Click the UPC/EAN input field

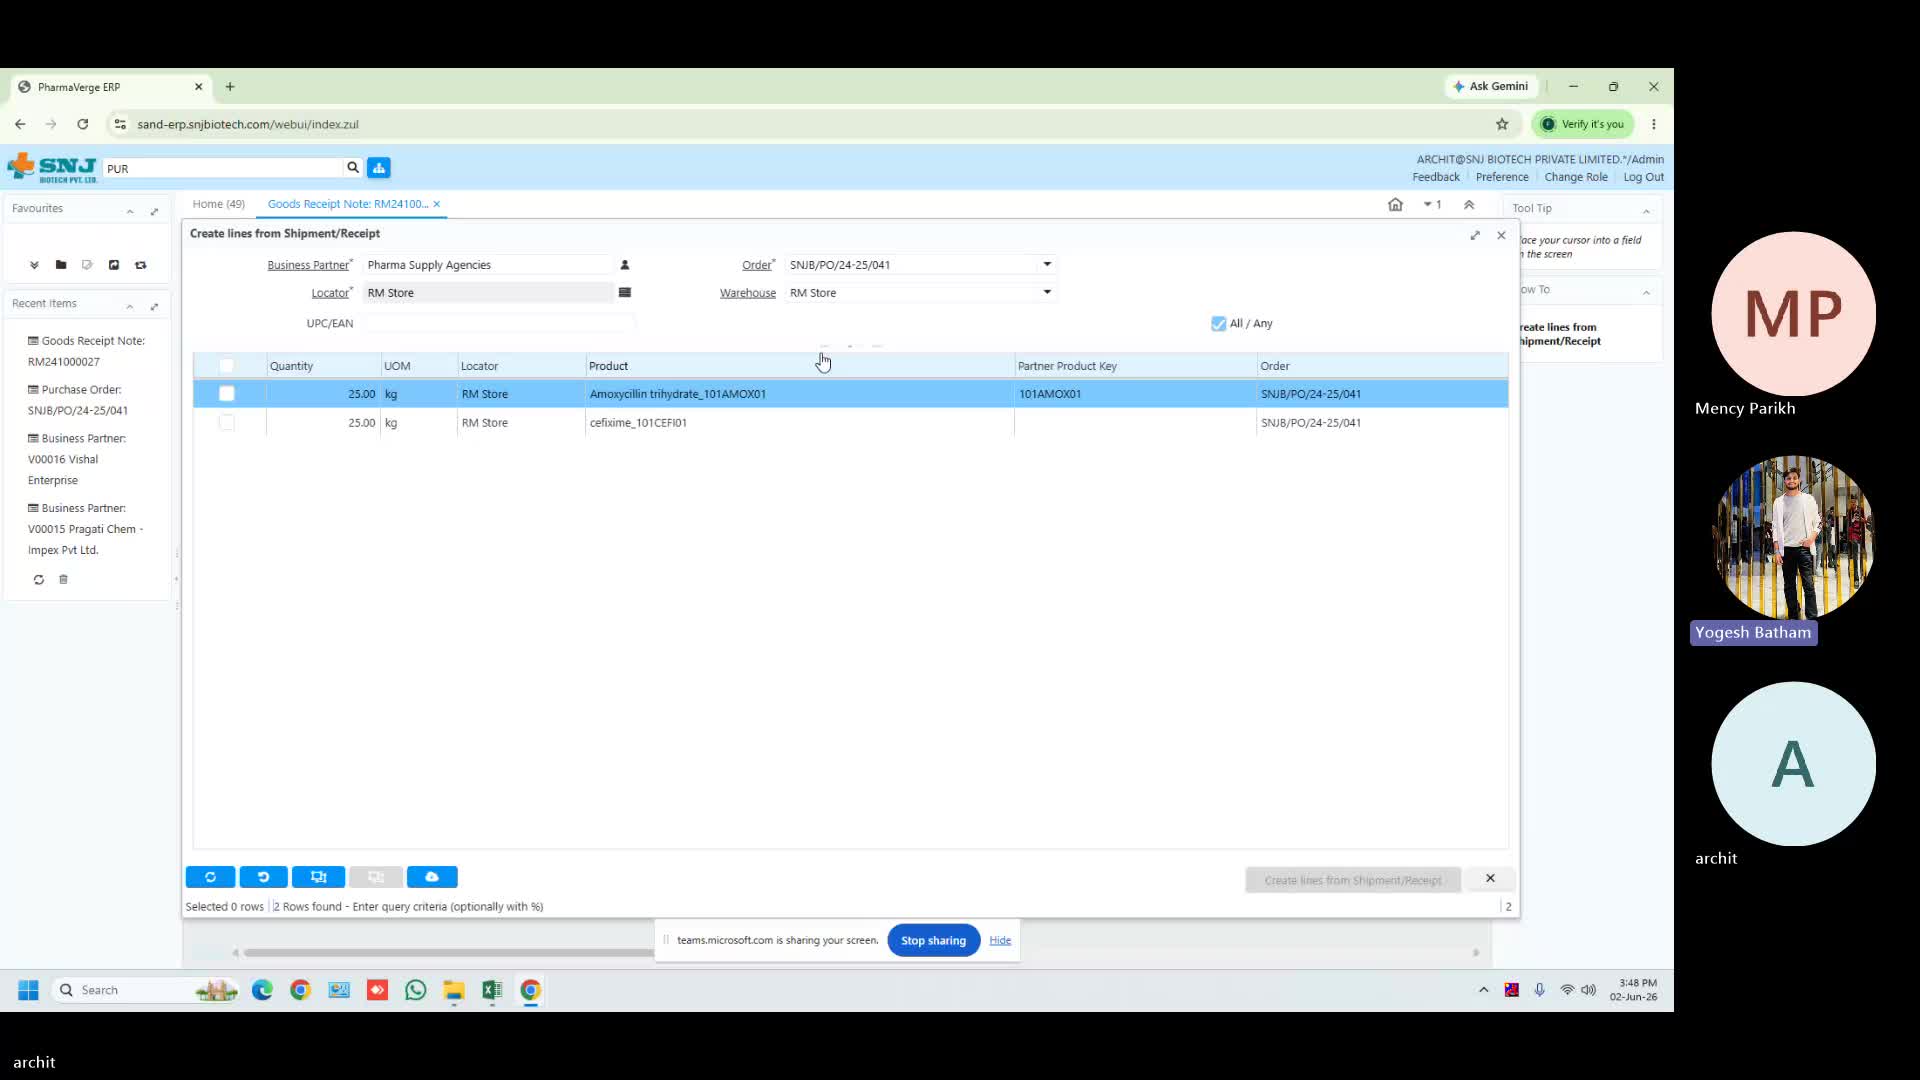[499, 323]
